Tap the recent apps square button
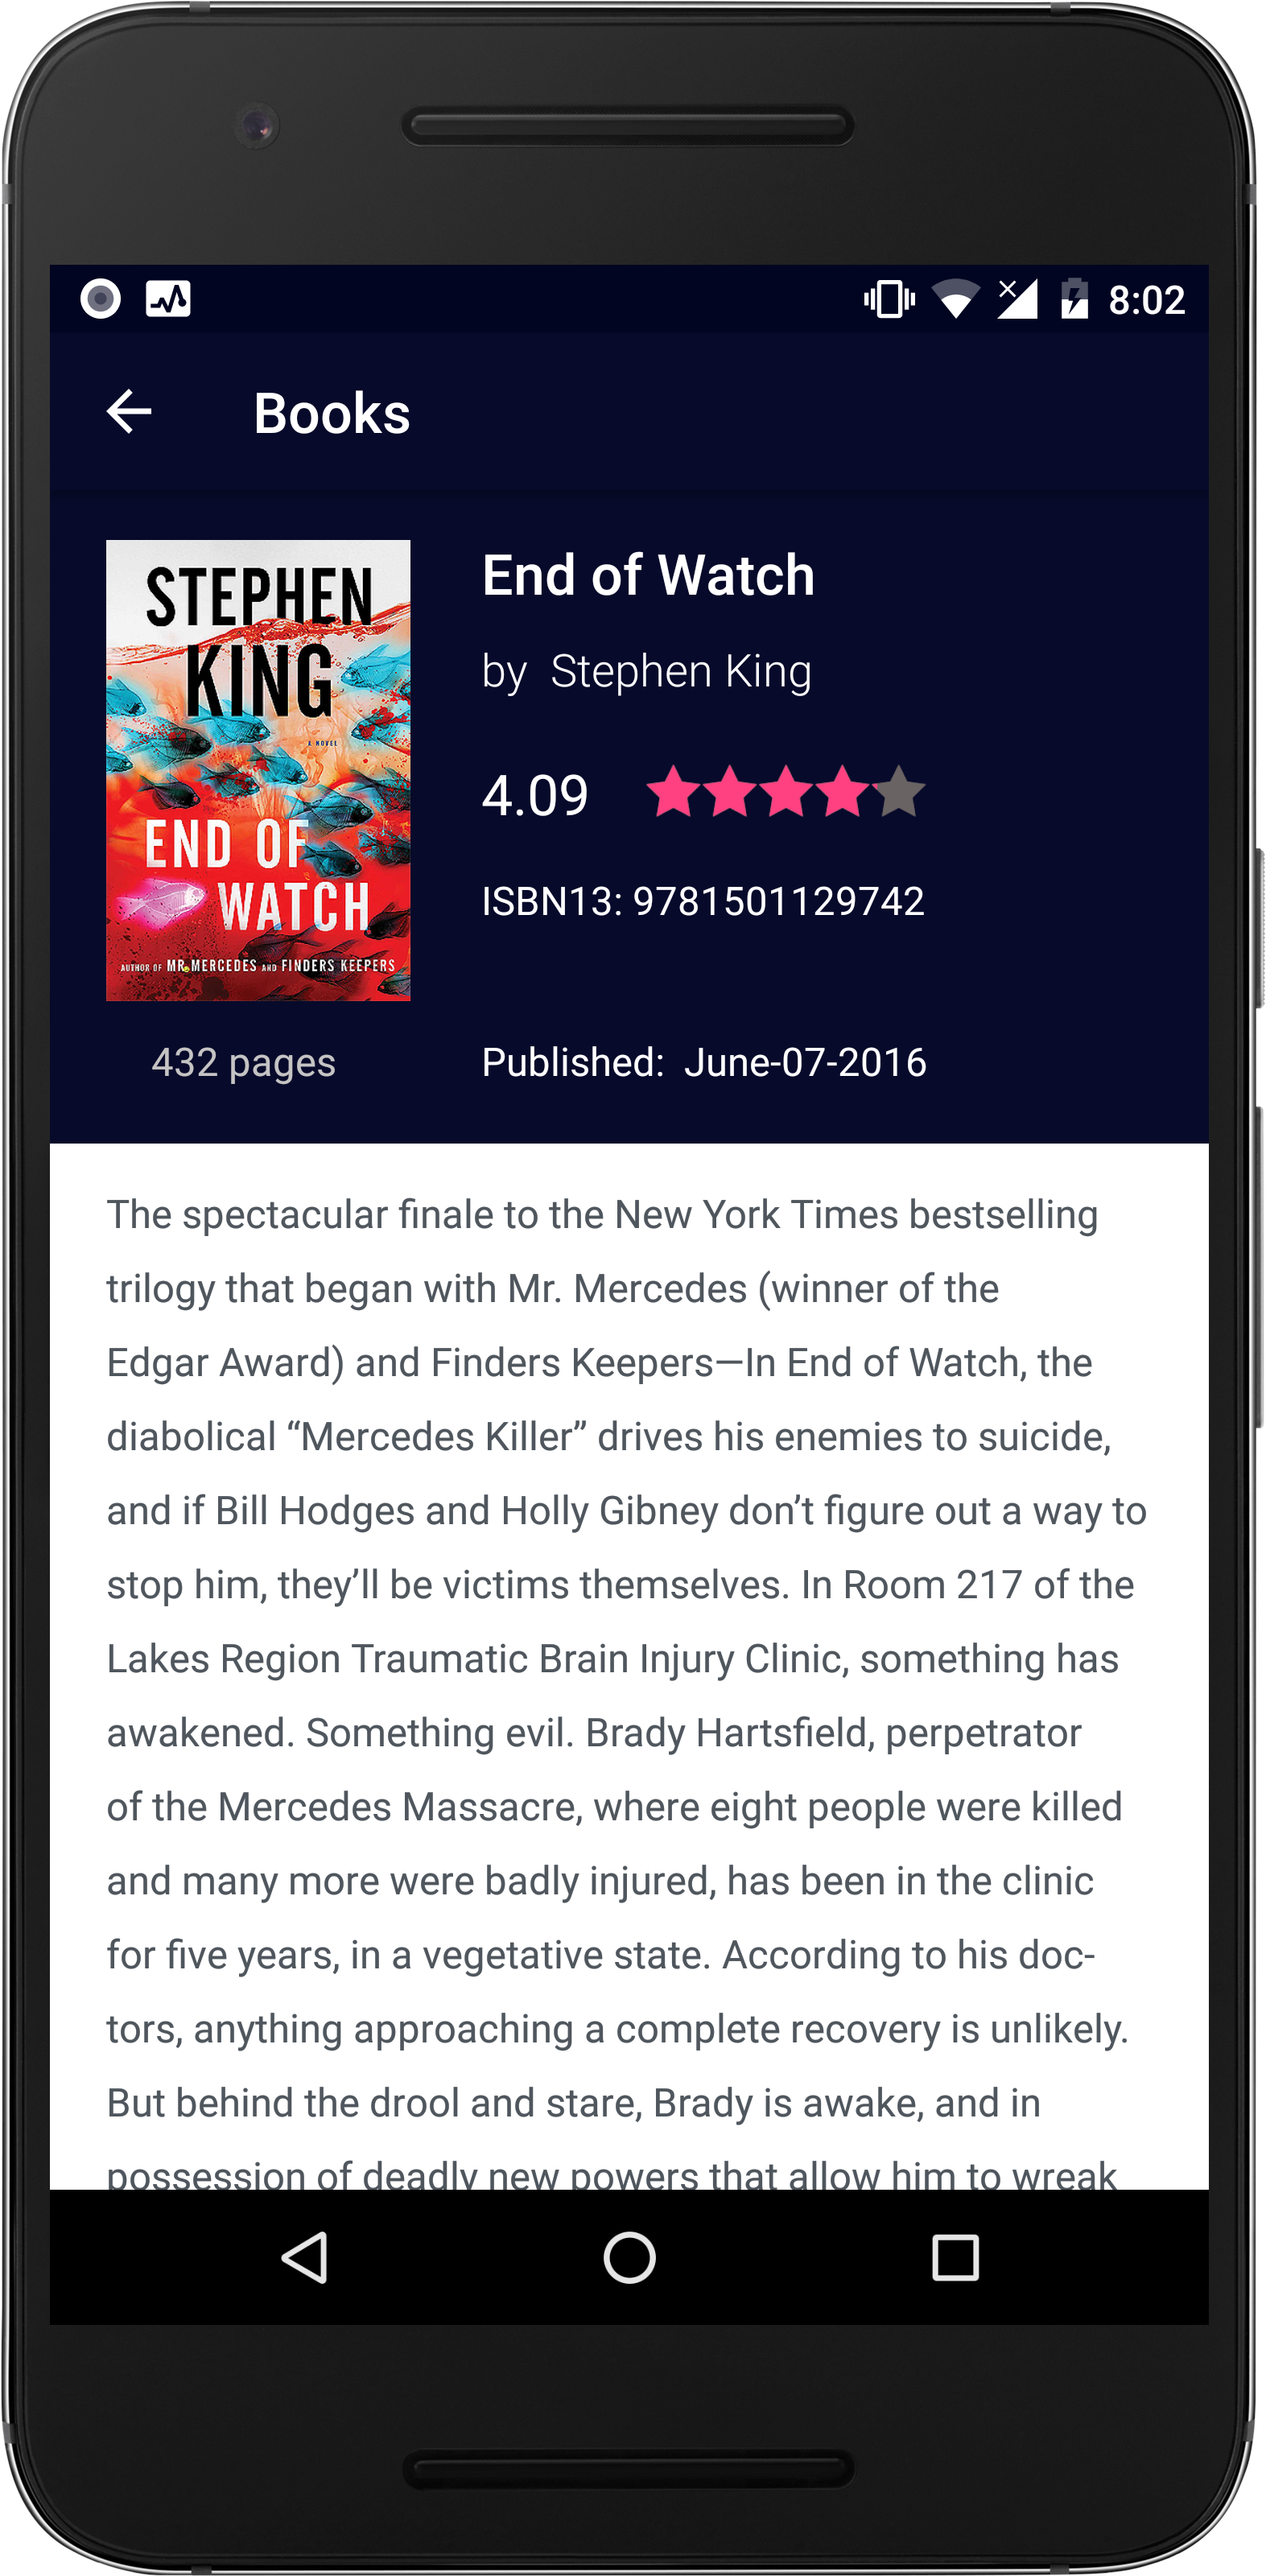The height and width of the screenshot is (2576, 1266). 955,2257
